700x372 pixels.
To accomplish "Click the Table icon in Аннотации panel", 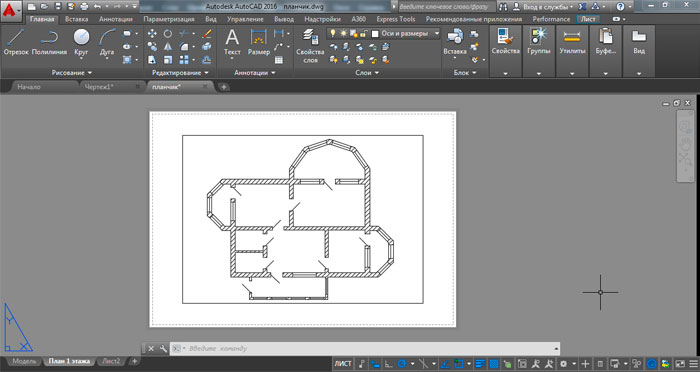I will [x=279, y=60].
